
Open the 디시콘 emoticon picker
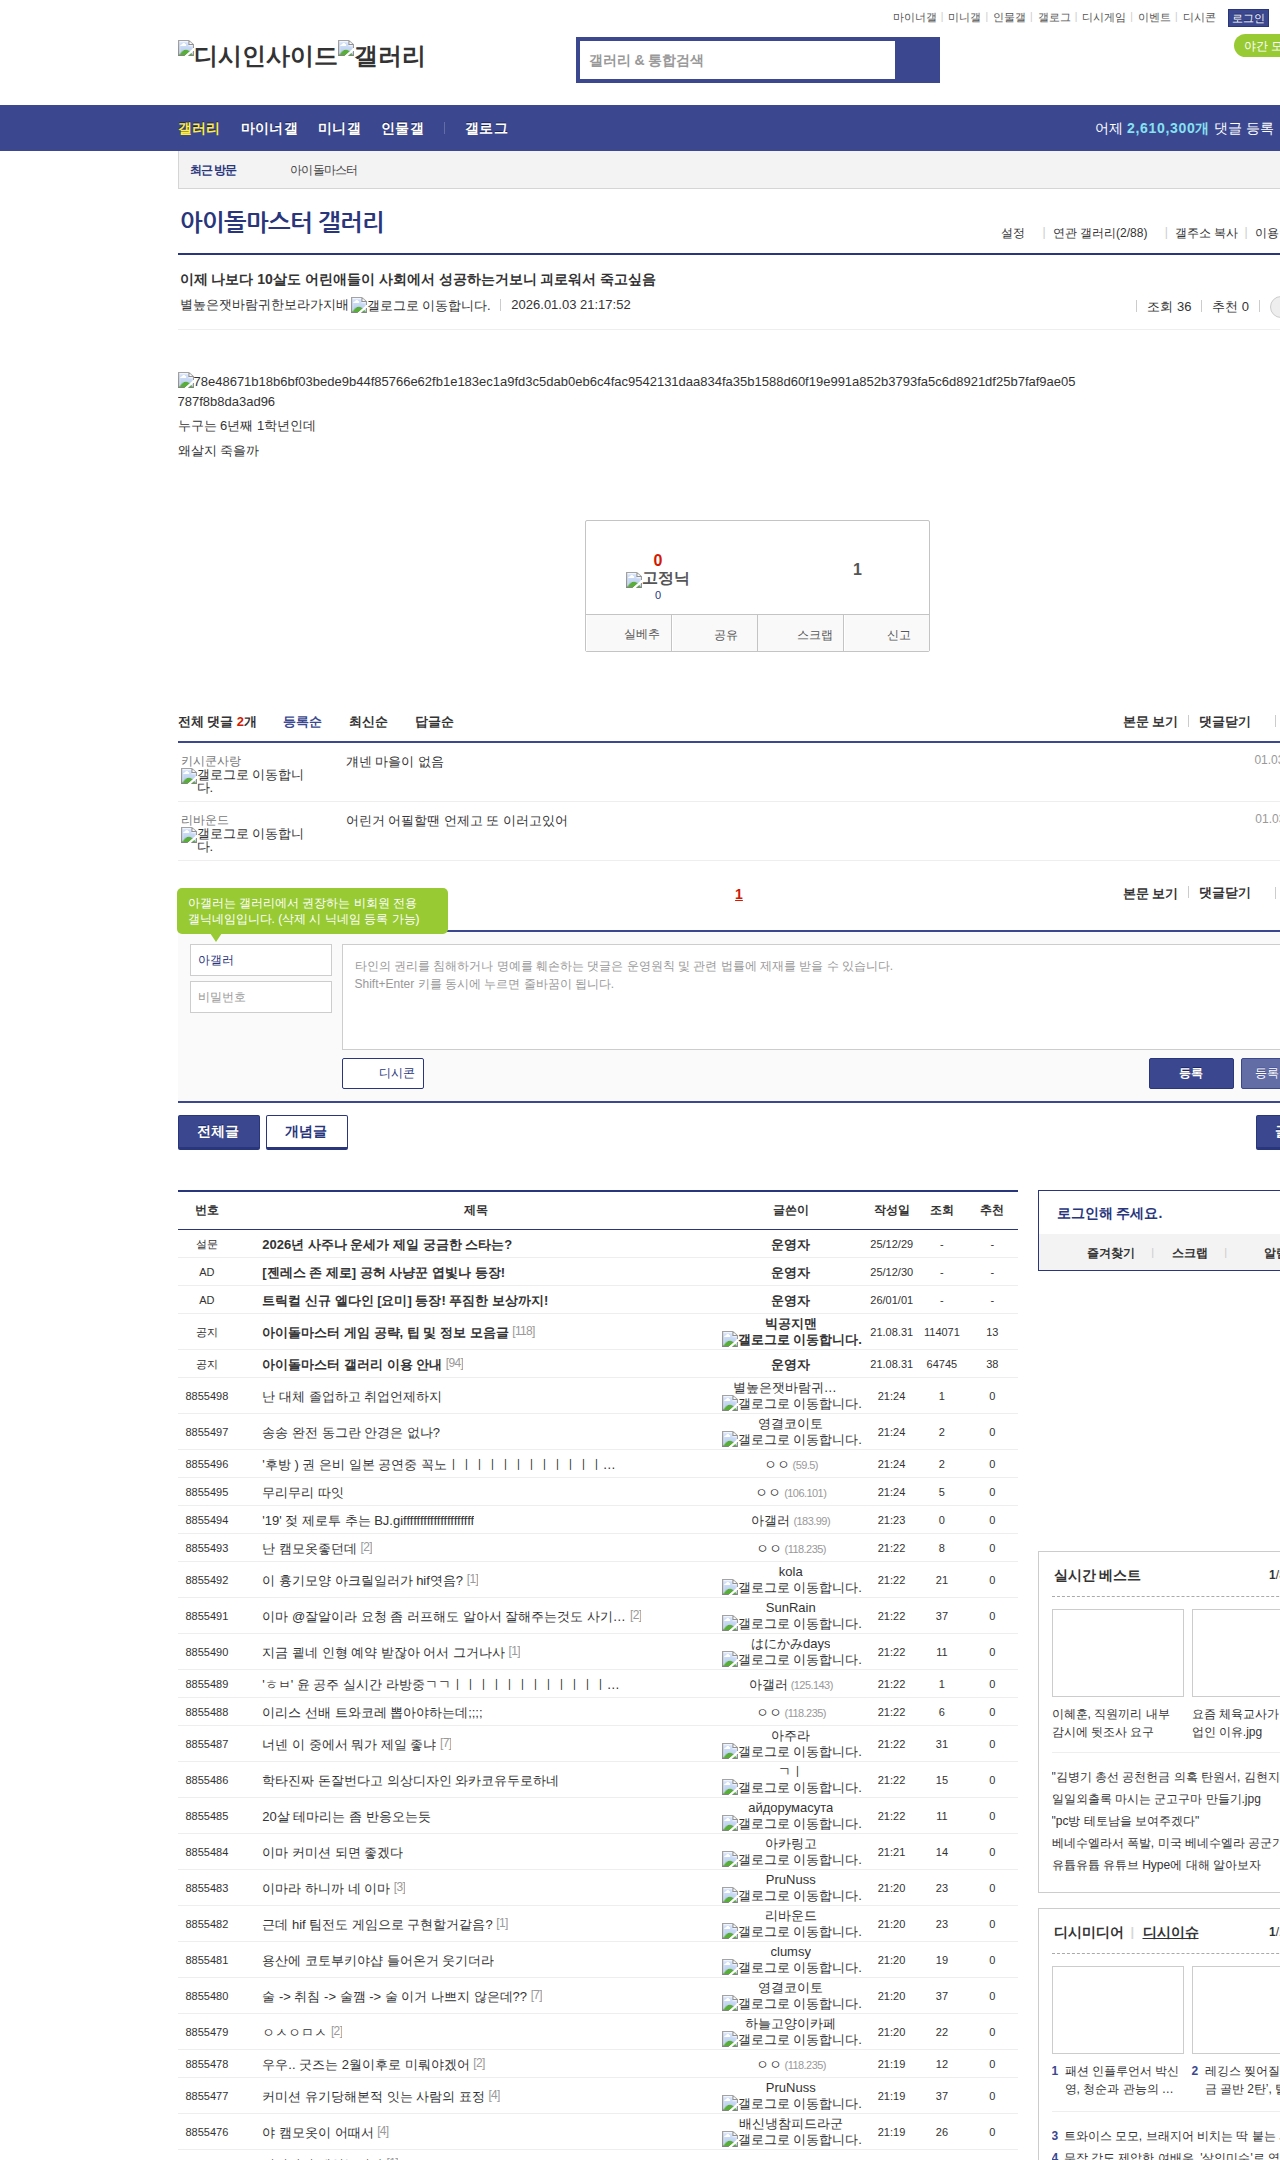click(383, 1073)
